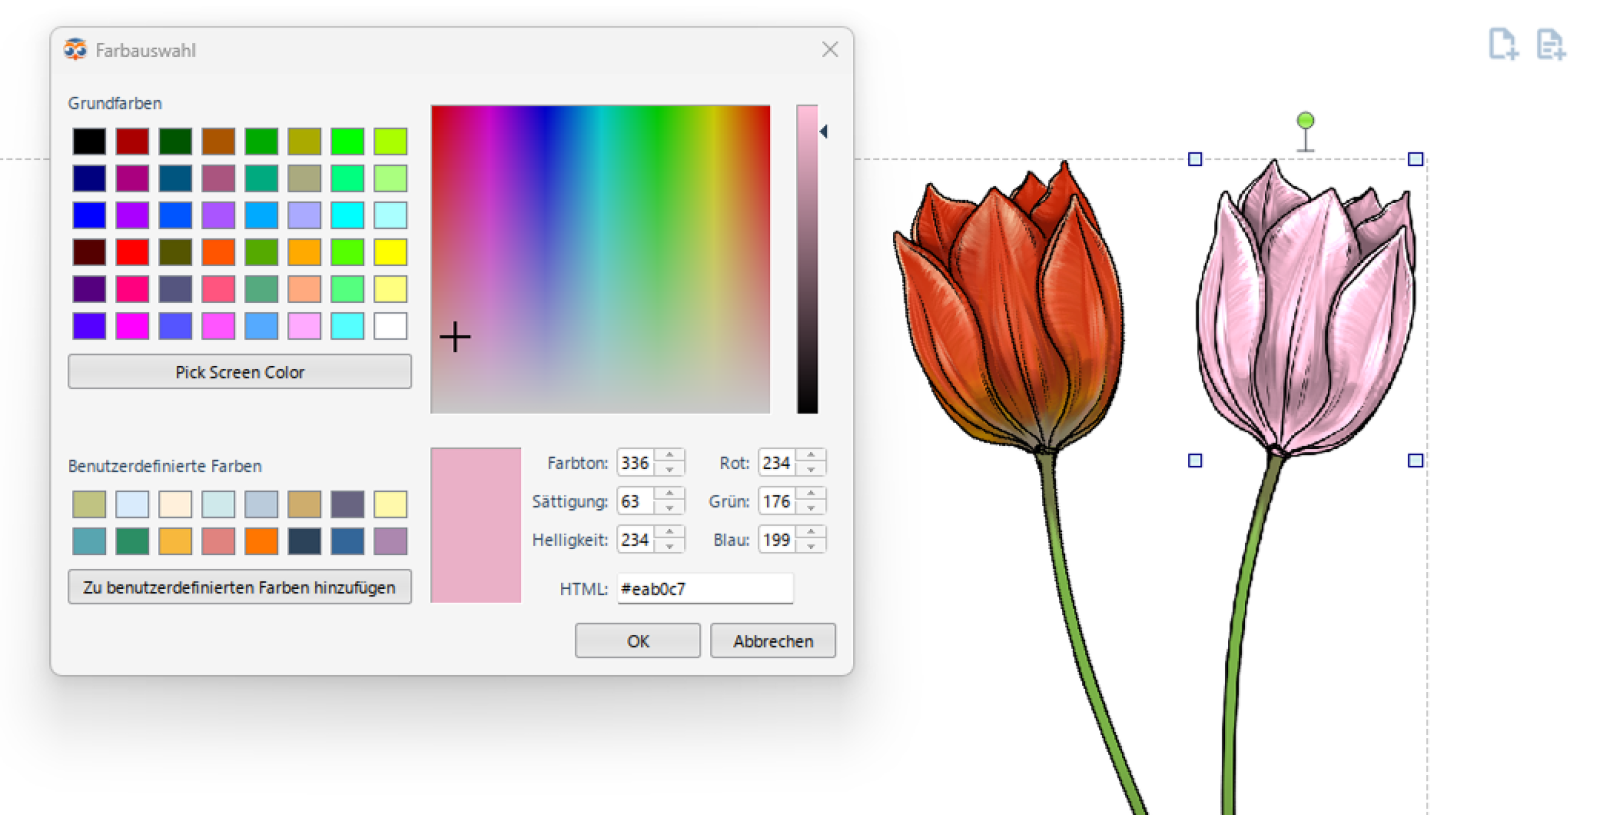Select the red tulip image
The width and height of the screenshot is (1600, 815).
pyautogui.click(x=1010, y=320)
